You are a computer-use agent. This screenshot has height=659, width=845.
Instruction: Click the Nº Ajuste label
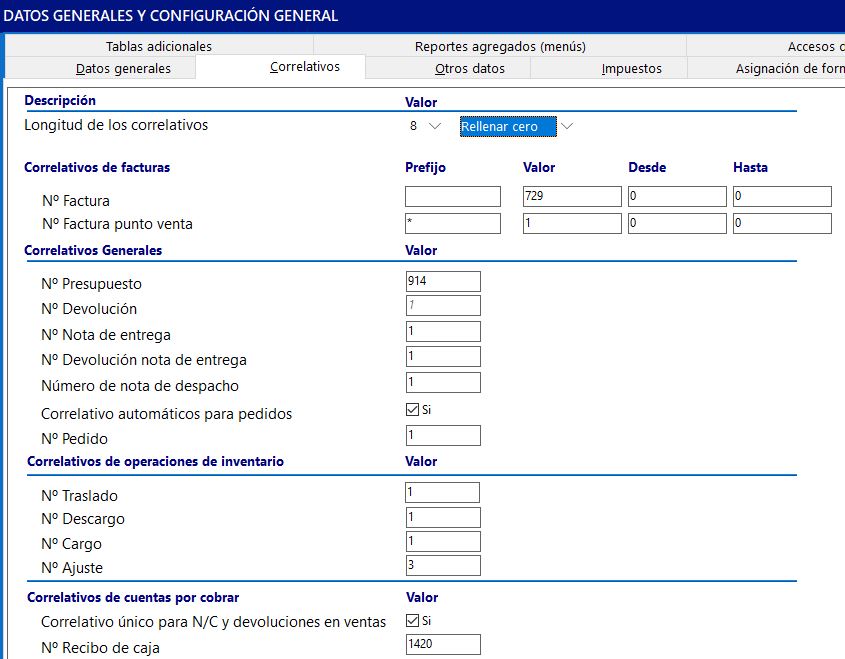point(72,568)
